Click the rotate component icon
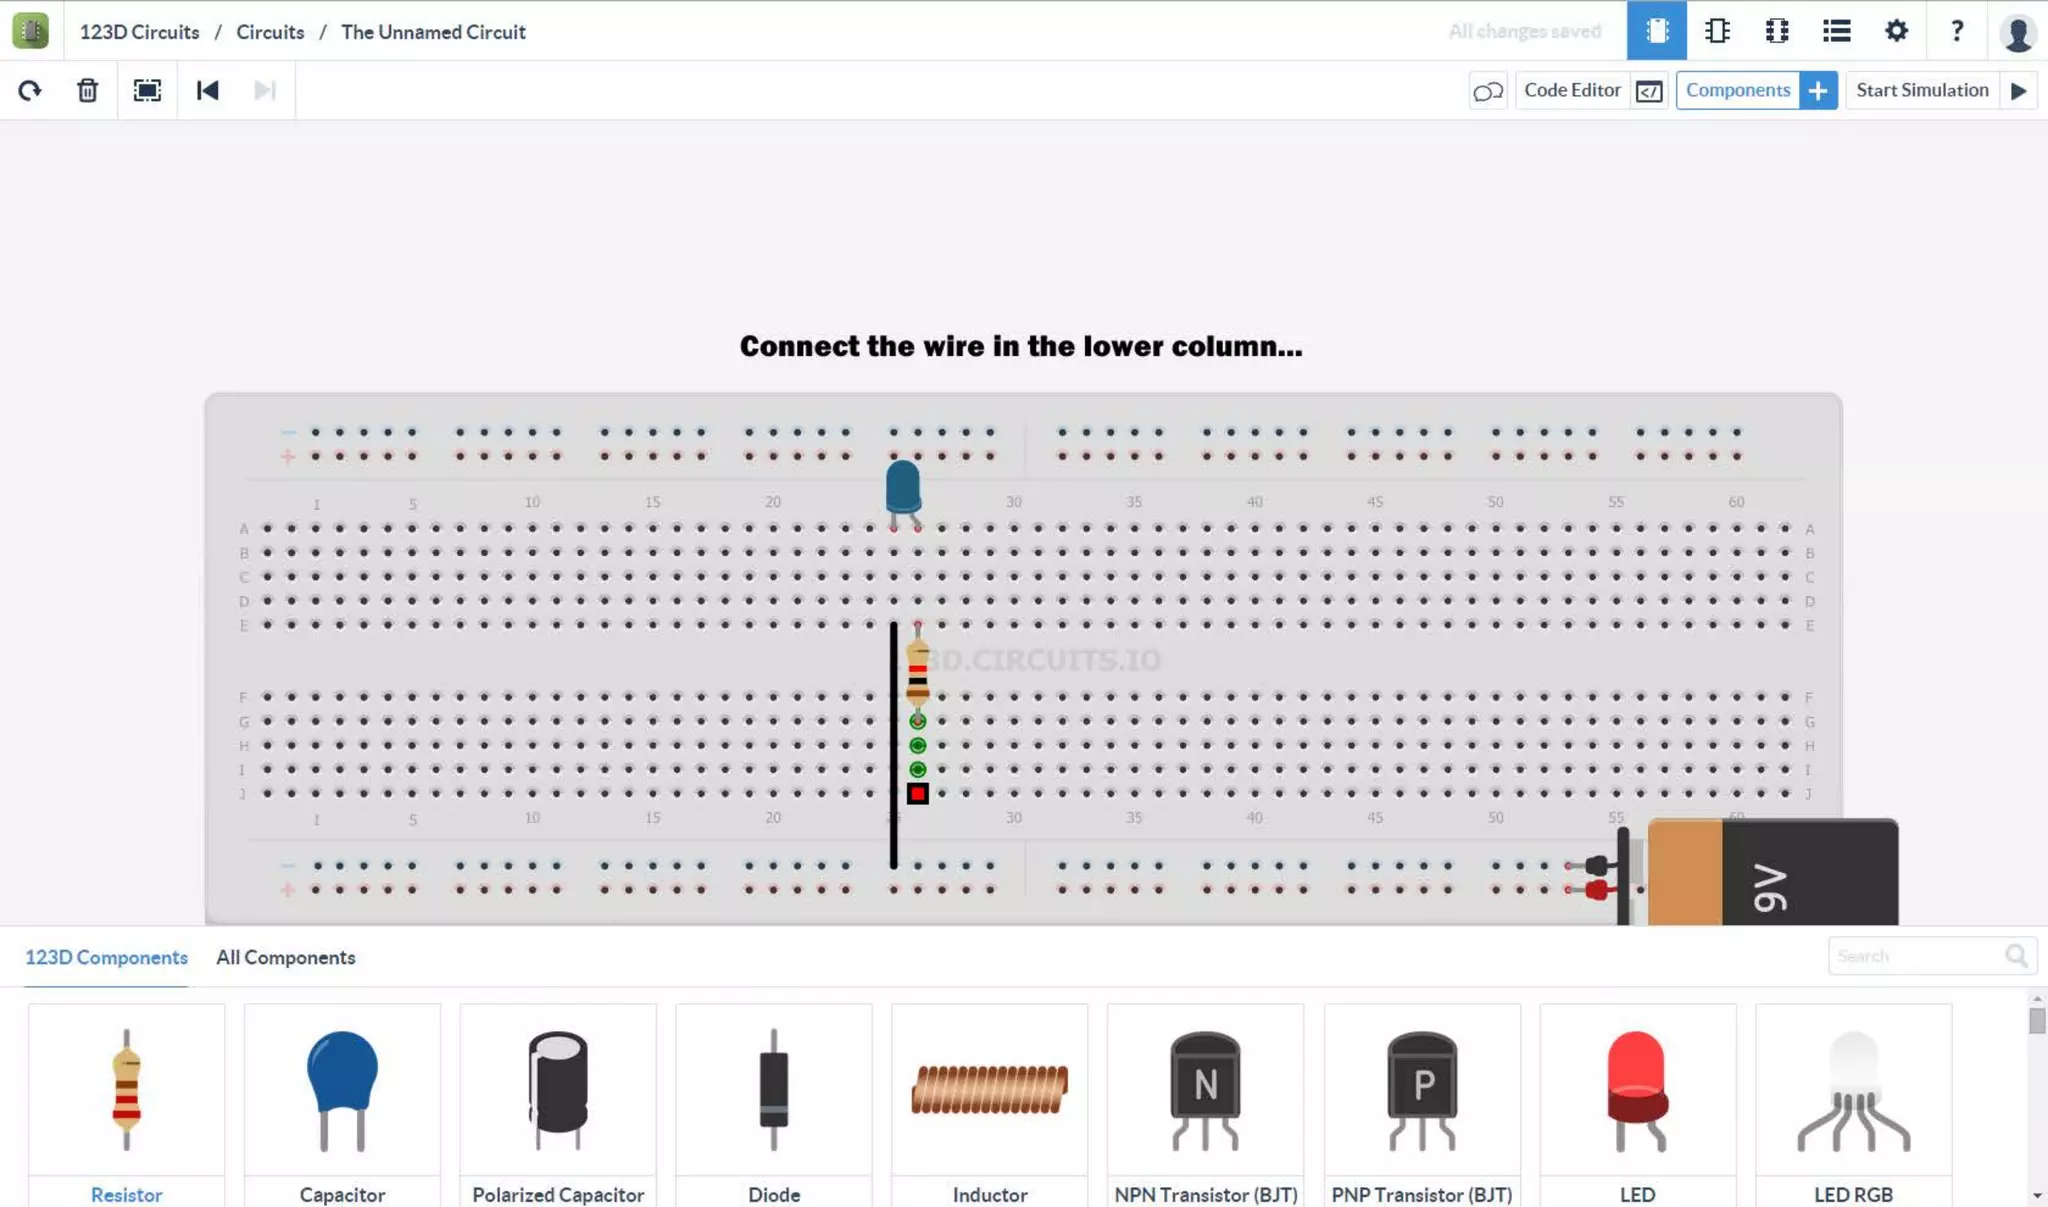This screenshot has height=1207, width=2048. (30, 91)
